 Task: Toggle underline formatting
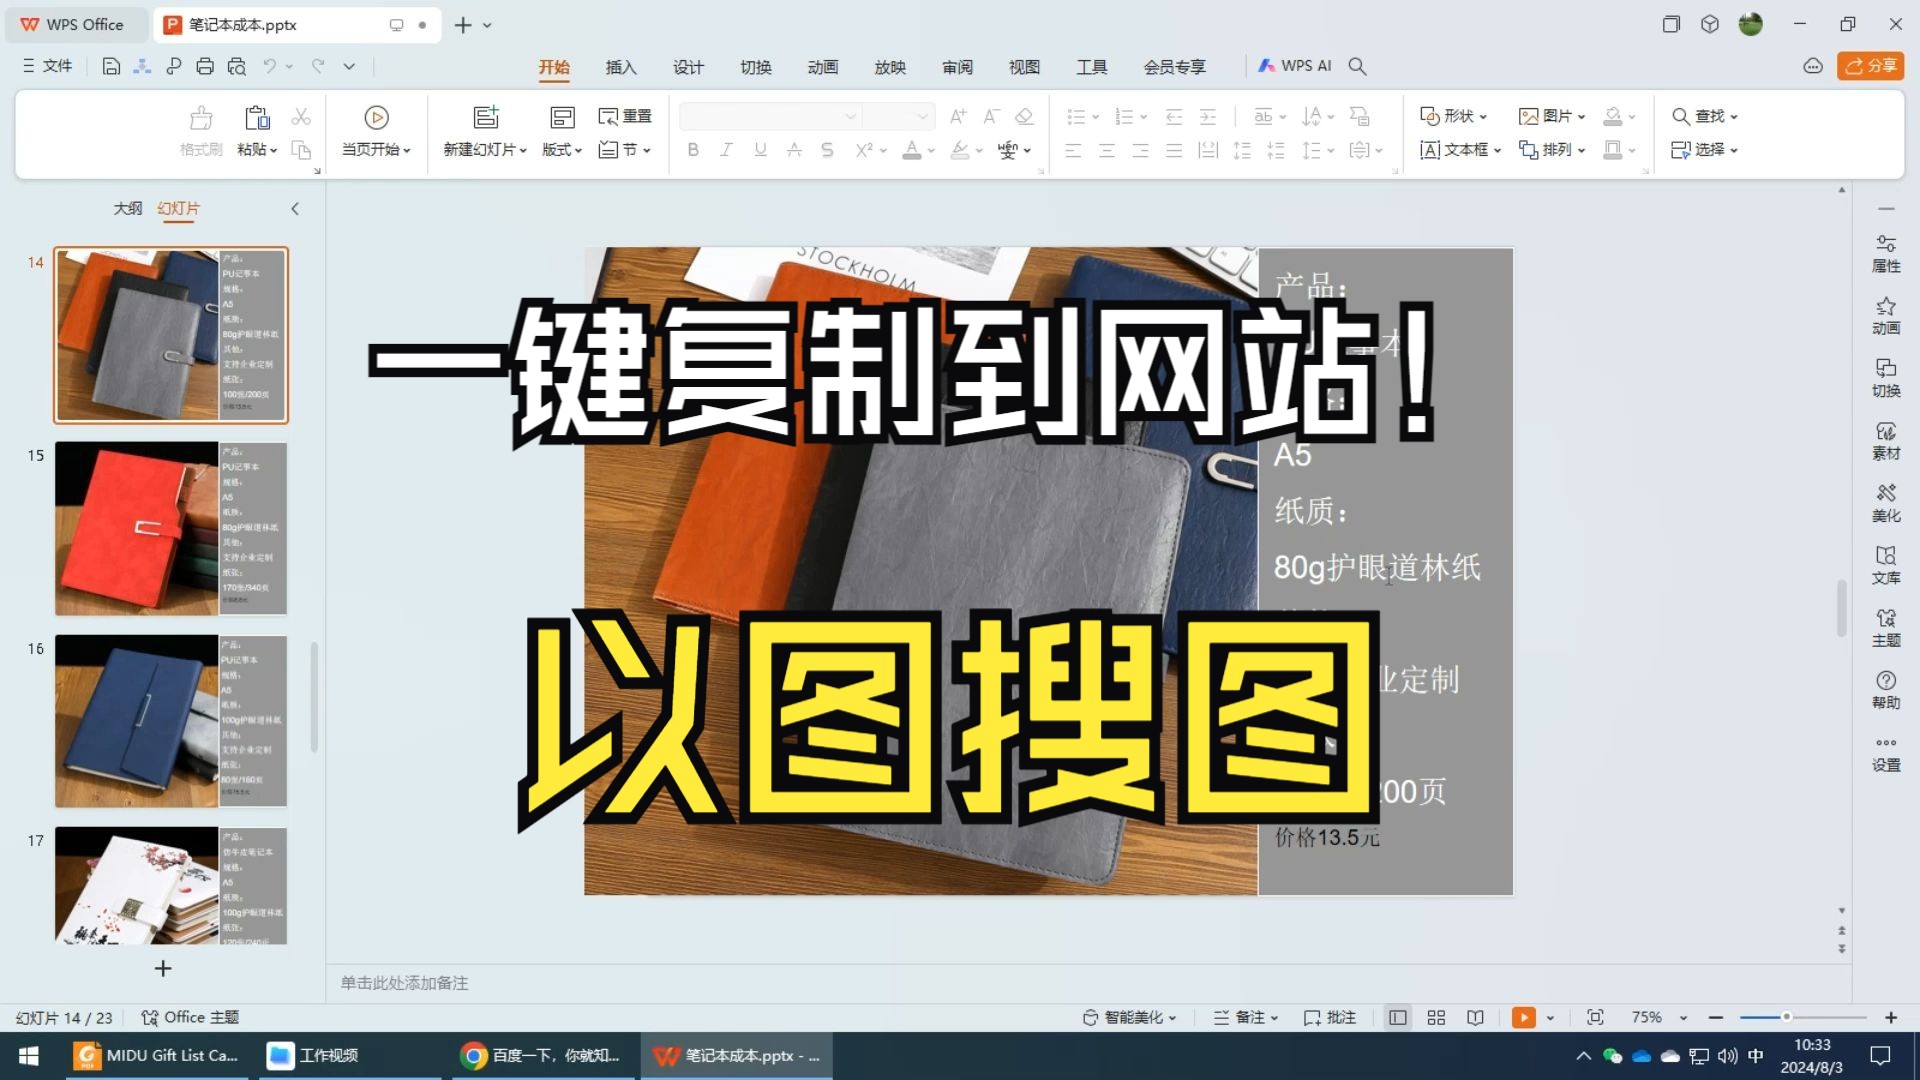pyautogui.click(x=760, y=150)
